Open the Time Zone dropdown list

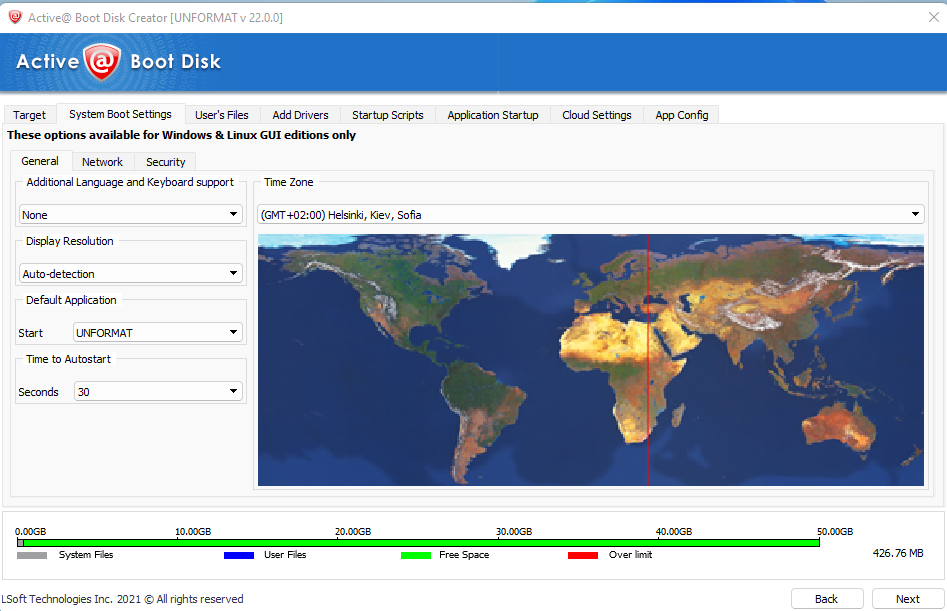(x=590, y=215)
